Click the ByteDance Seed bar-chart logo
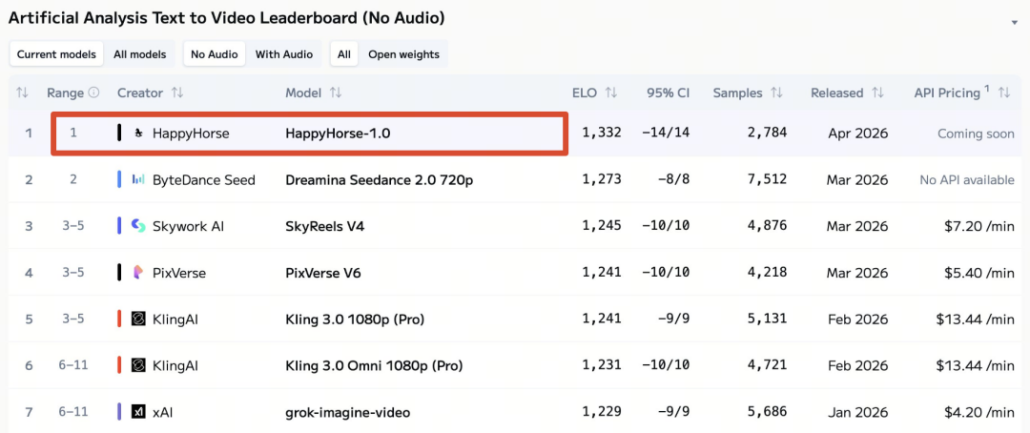Image resolution: width=1030 pixels, height=433 pixels. [x=138, y=180]
